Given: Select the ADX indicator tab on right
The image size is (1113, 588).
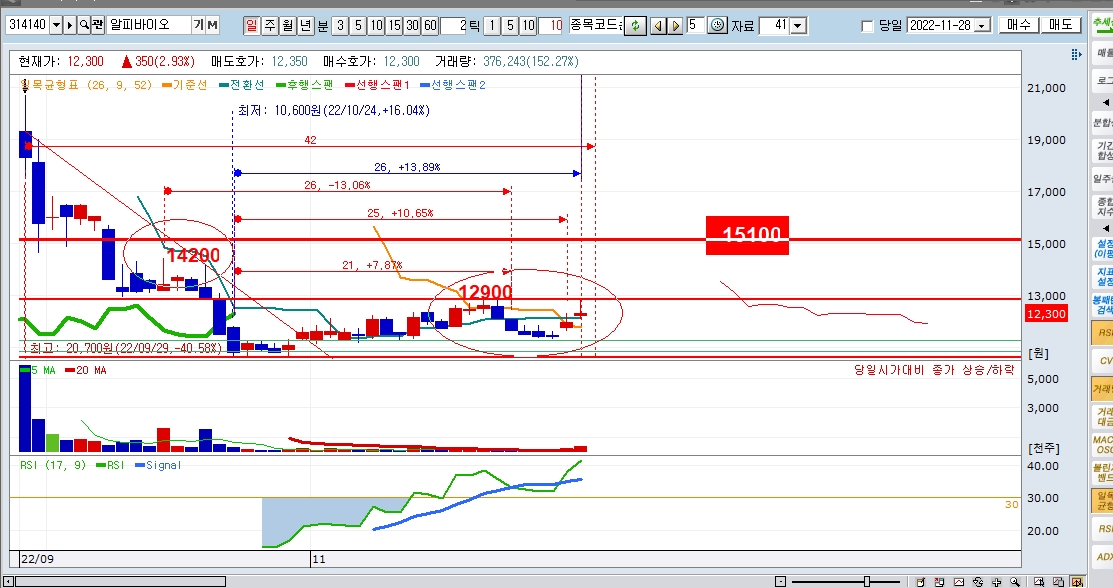Looking at the screenshot, I should 1102,556.
